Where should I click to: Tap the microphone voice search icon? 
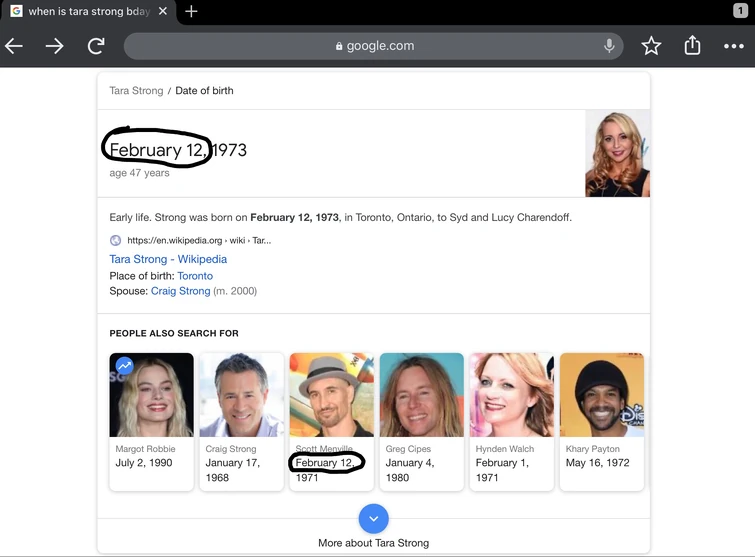(x=609, y=46)
